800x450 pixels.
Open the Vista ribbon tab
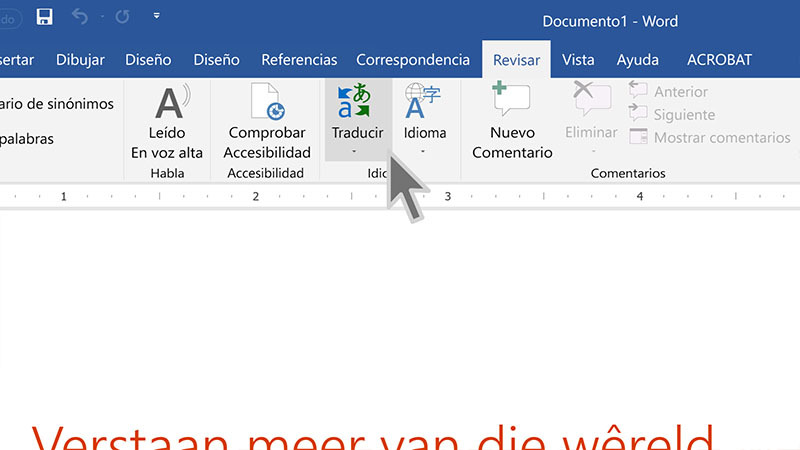point(578,60)
